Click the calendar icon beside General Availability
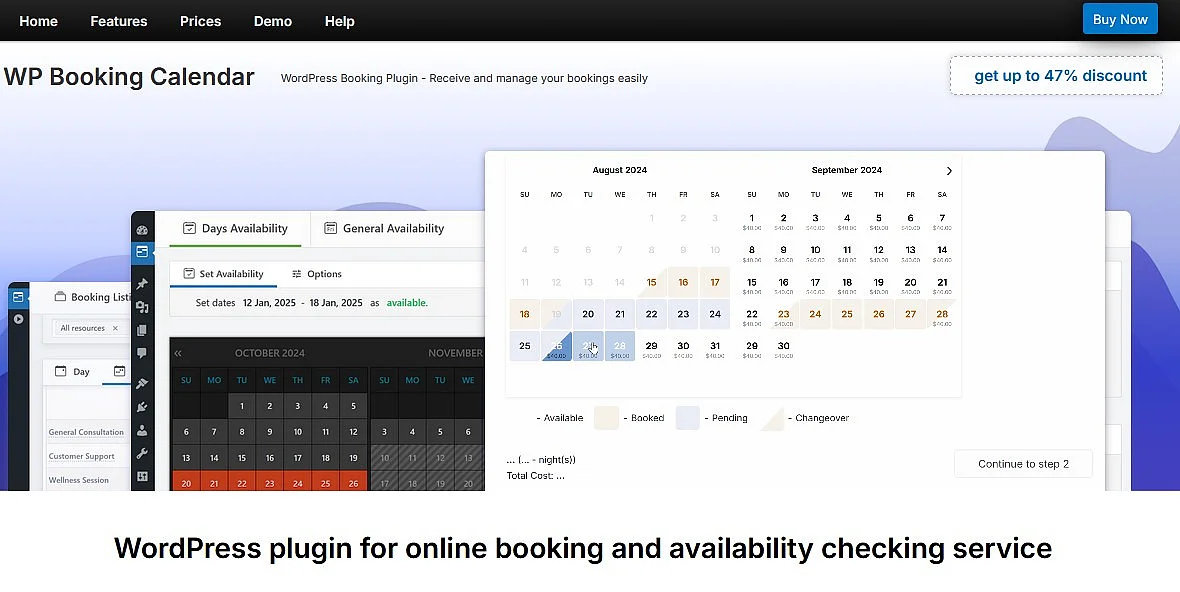Viewport: 1180px width, 592px height. [330, 228]
